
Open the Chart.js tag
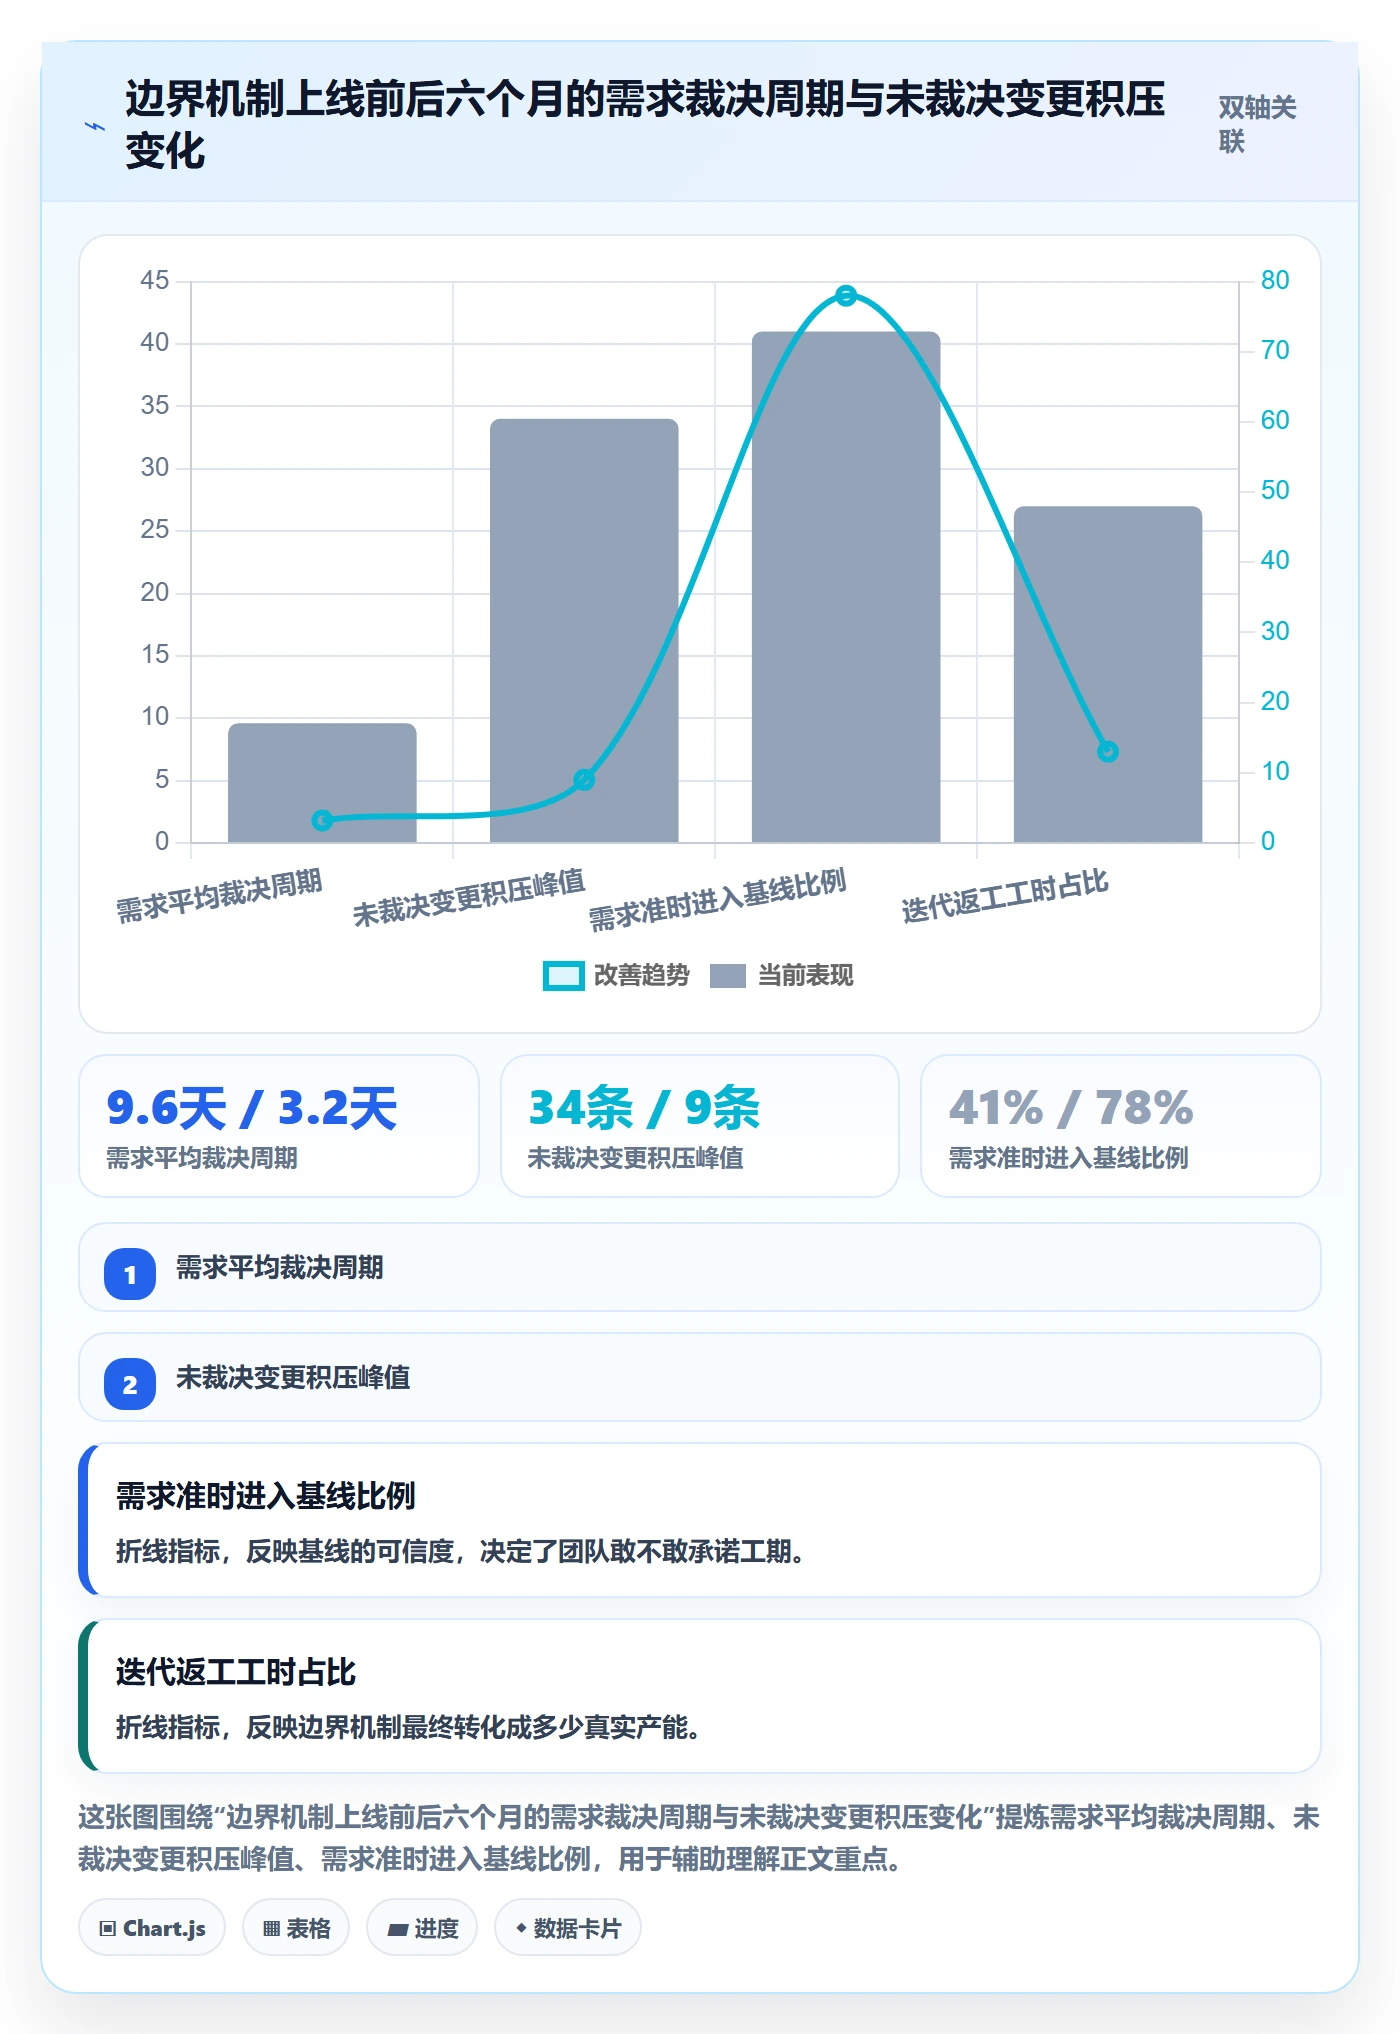coord(152,1927)
